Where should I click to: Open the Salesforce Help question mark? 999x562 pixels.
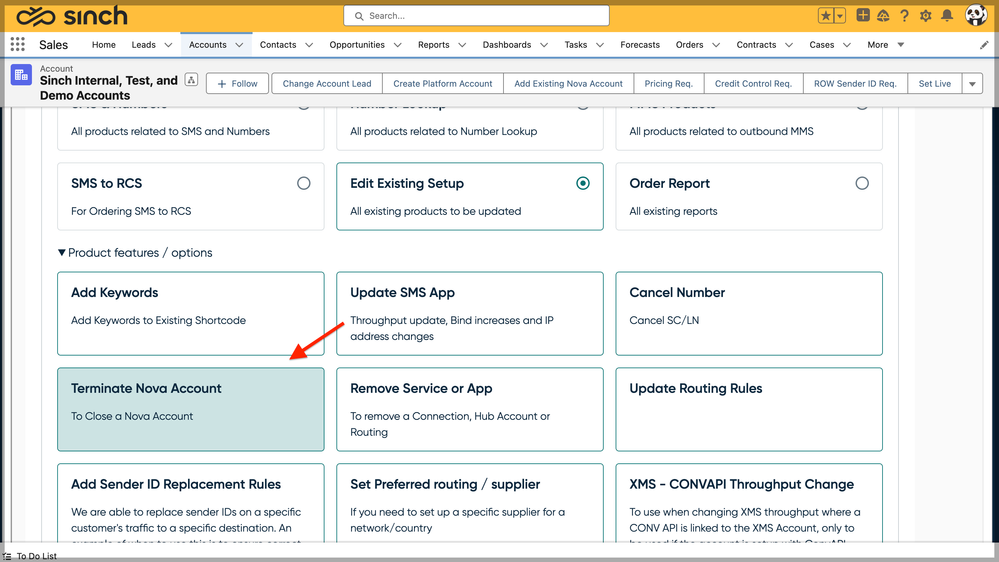pyautogui.click(x=904, y=16)
